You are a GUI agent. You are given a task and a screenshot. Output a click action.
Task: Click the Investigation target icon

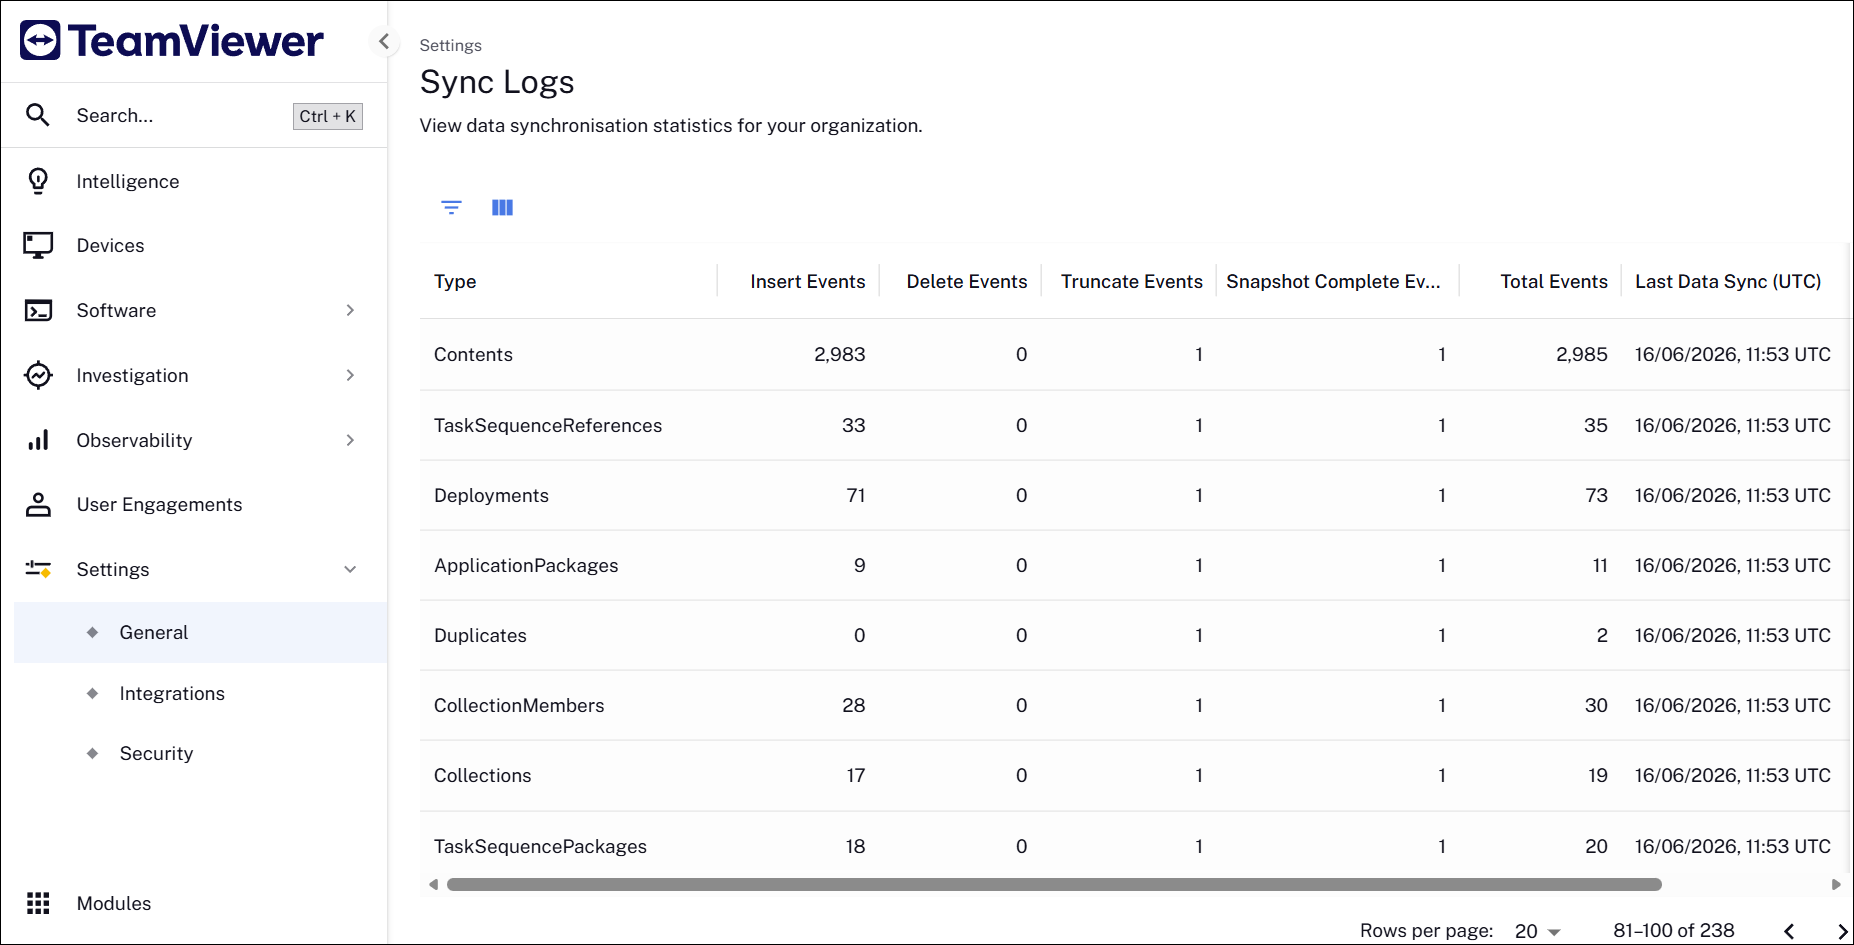tap(38, 375)
